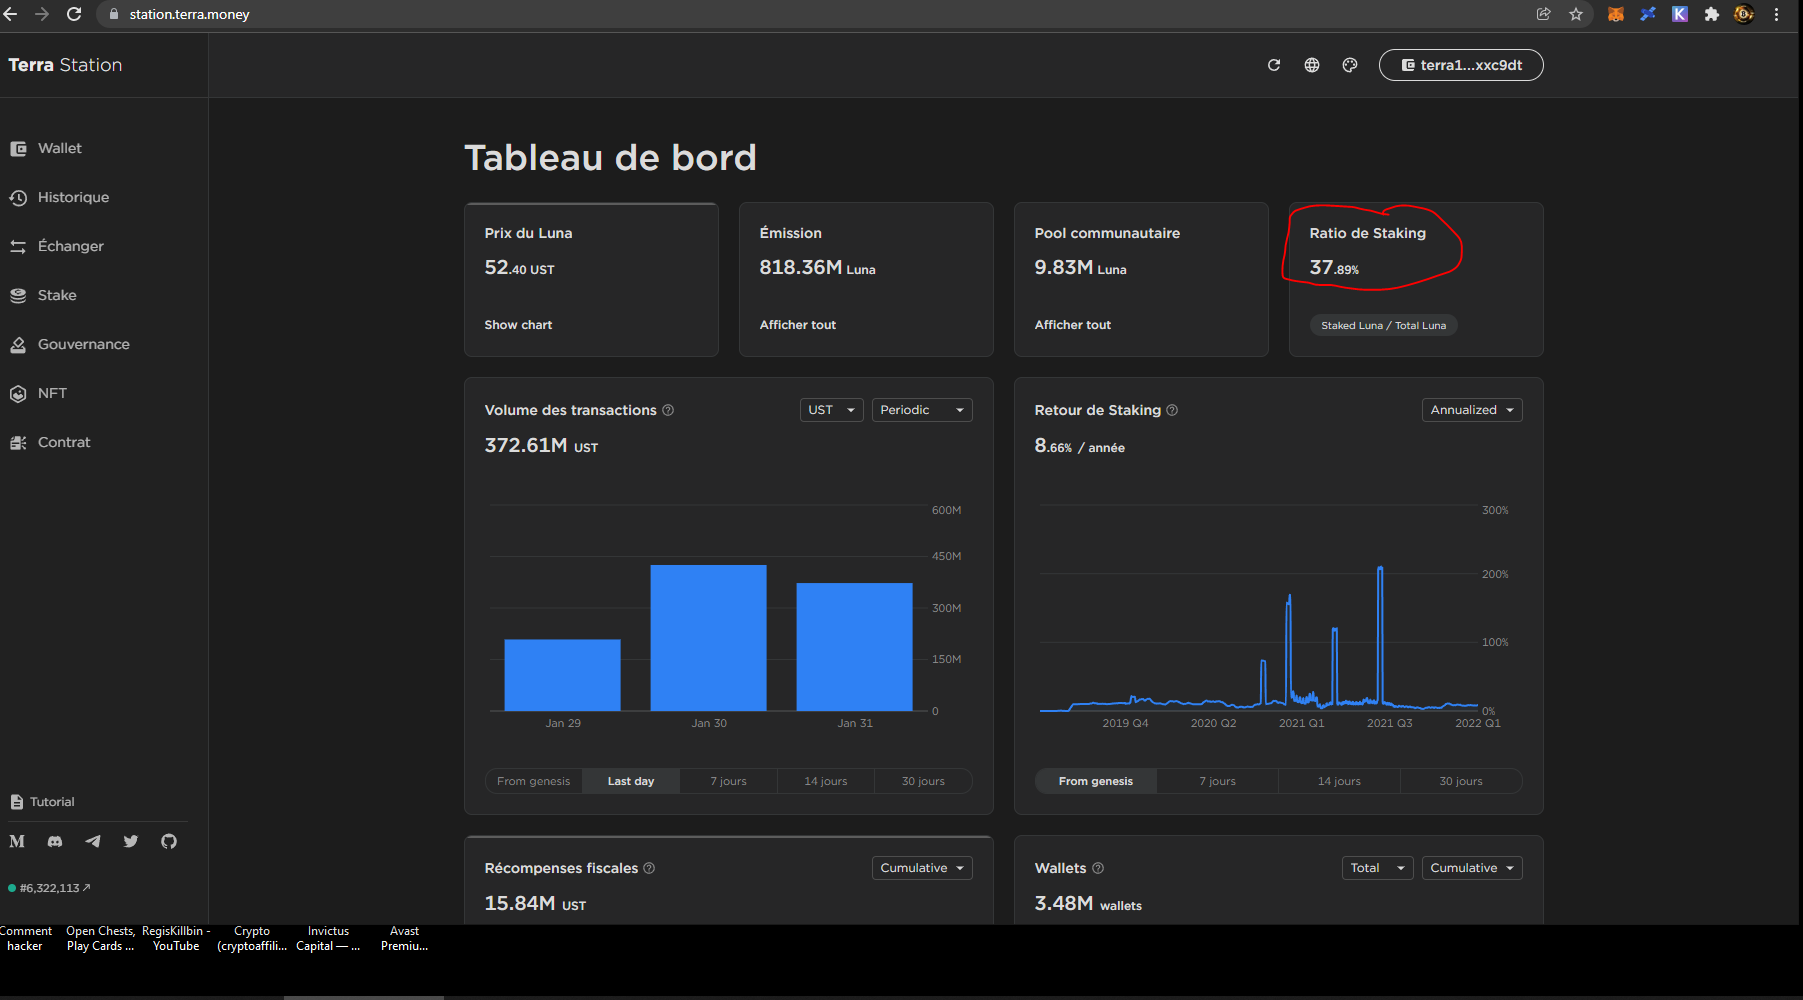Select 14 jours for transaction volume
1803x1000 pixels.
coord(826,781)
